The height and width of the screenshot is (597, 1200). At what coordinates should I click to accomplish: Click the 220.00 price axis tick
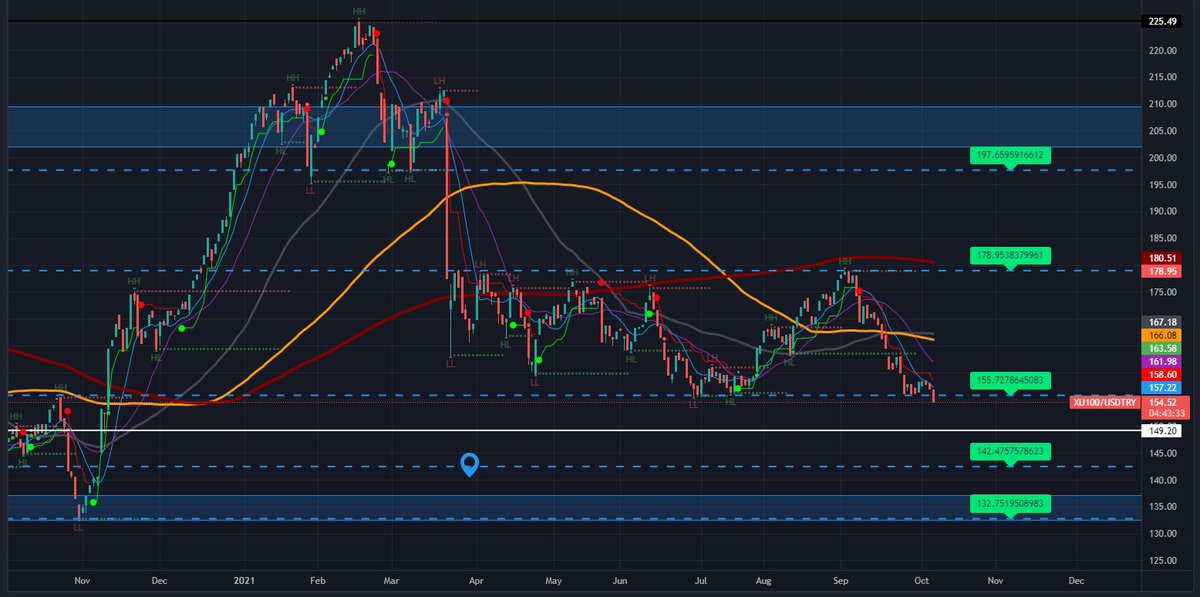[x=1162, y=50]
